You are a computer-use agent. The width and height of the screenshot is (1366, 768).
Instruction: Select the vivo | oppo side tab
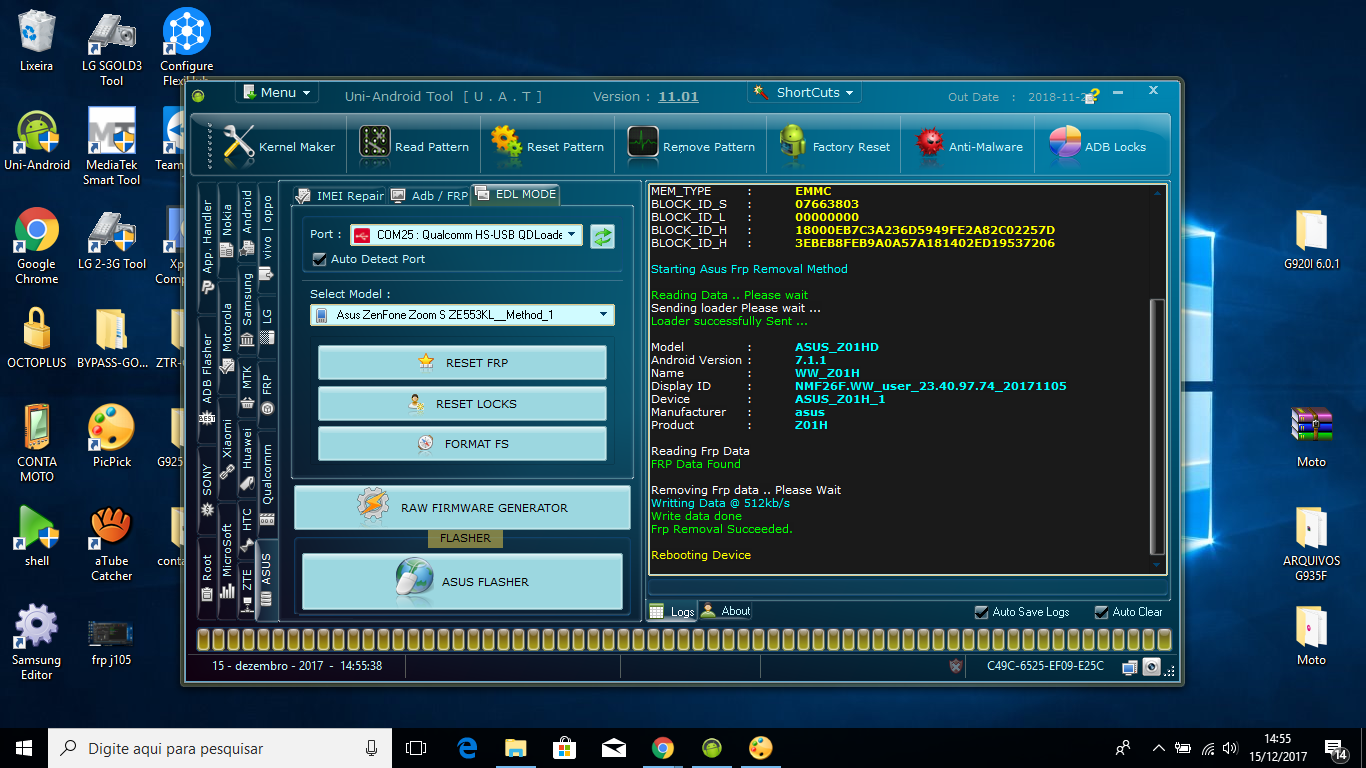tap(267, 238)
